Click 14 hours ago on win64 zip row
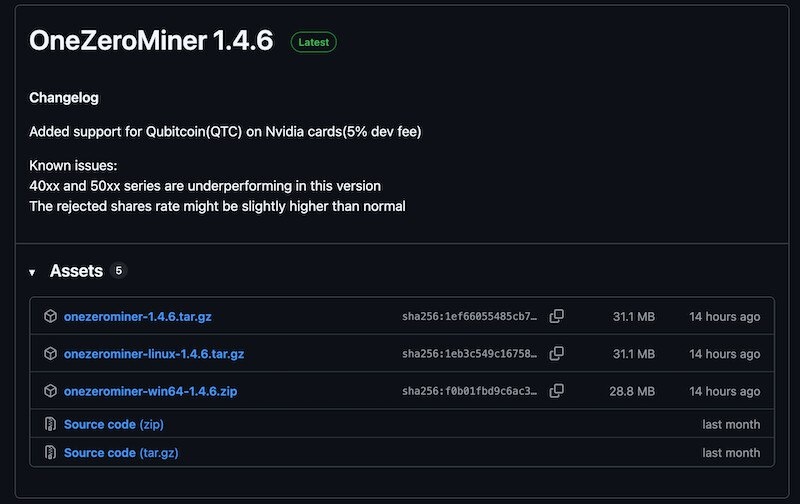 click(724, 391)
